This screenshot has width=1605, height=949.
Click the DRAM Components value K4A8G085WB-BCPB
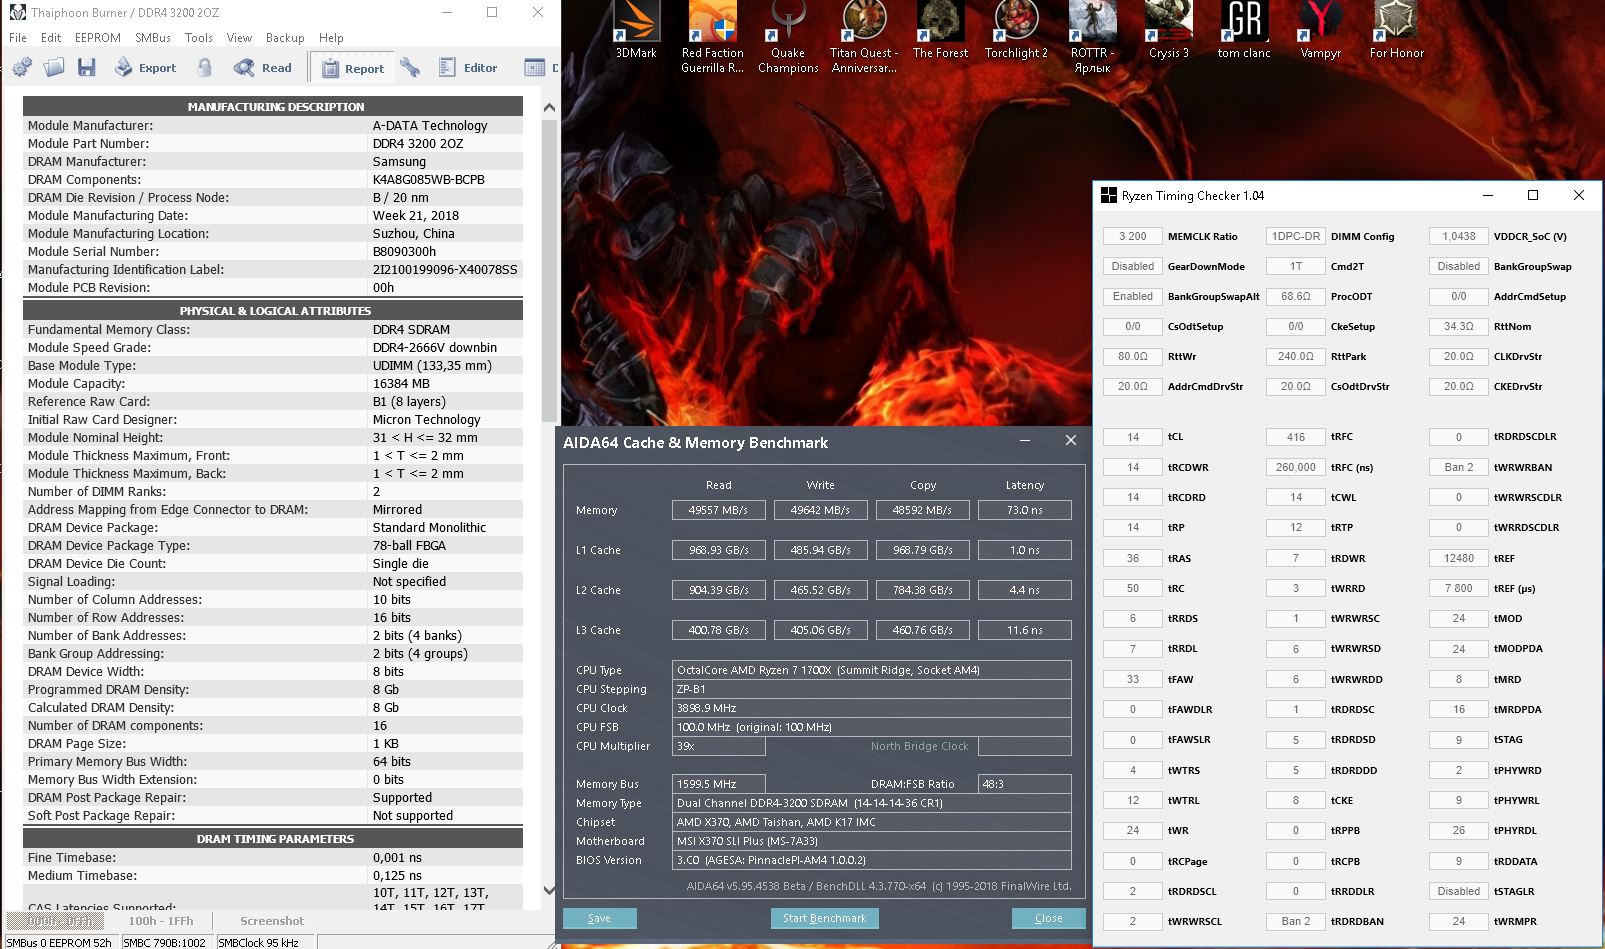(x=429, y=180)
